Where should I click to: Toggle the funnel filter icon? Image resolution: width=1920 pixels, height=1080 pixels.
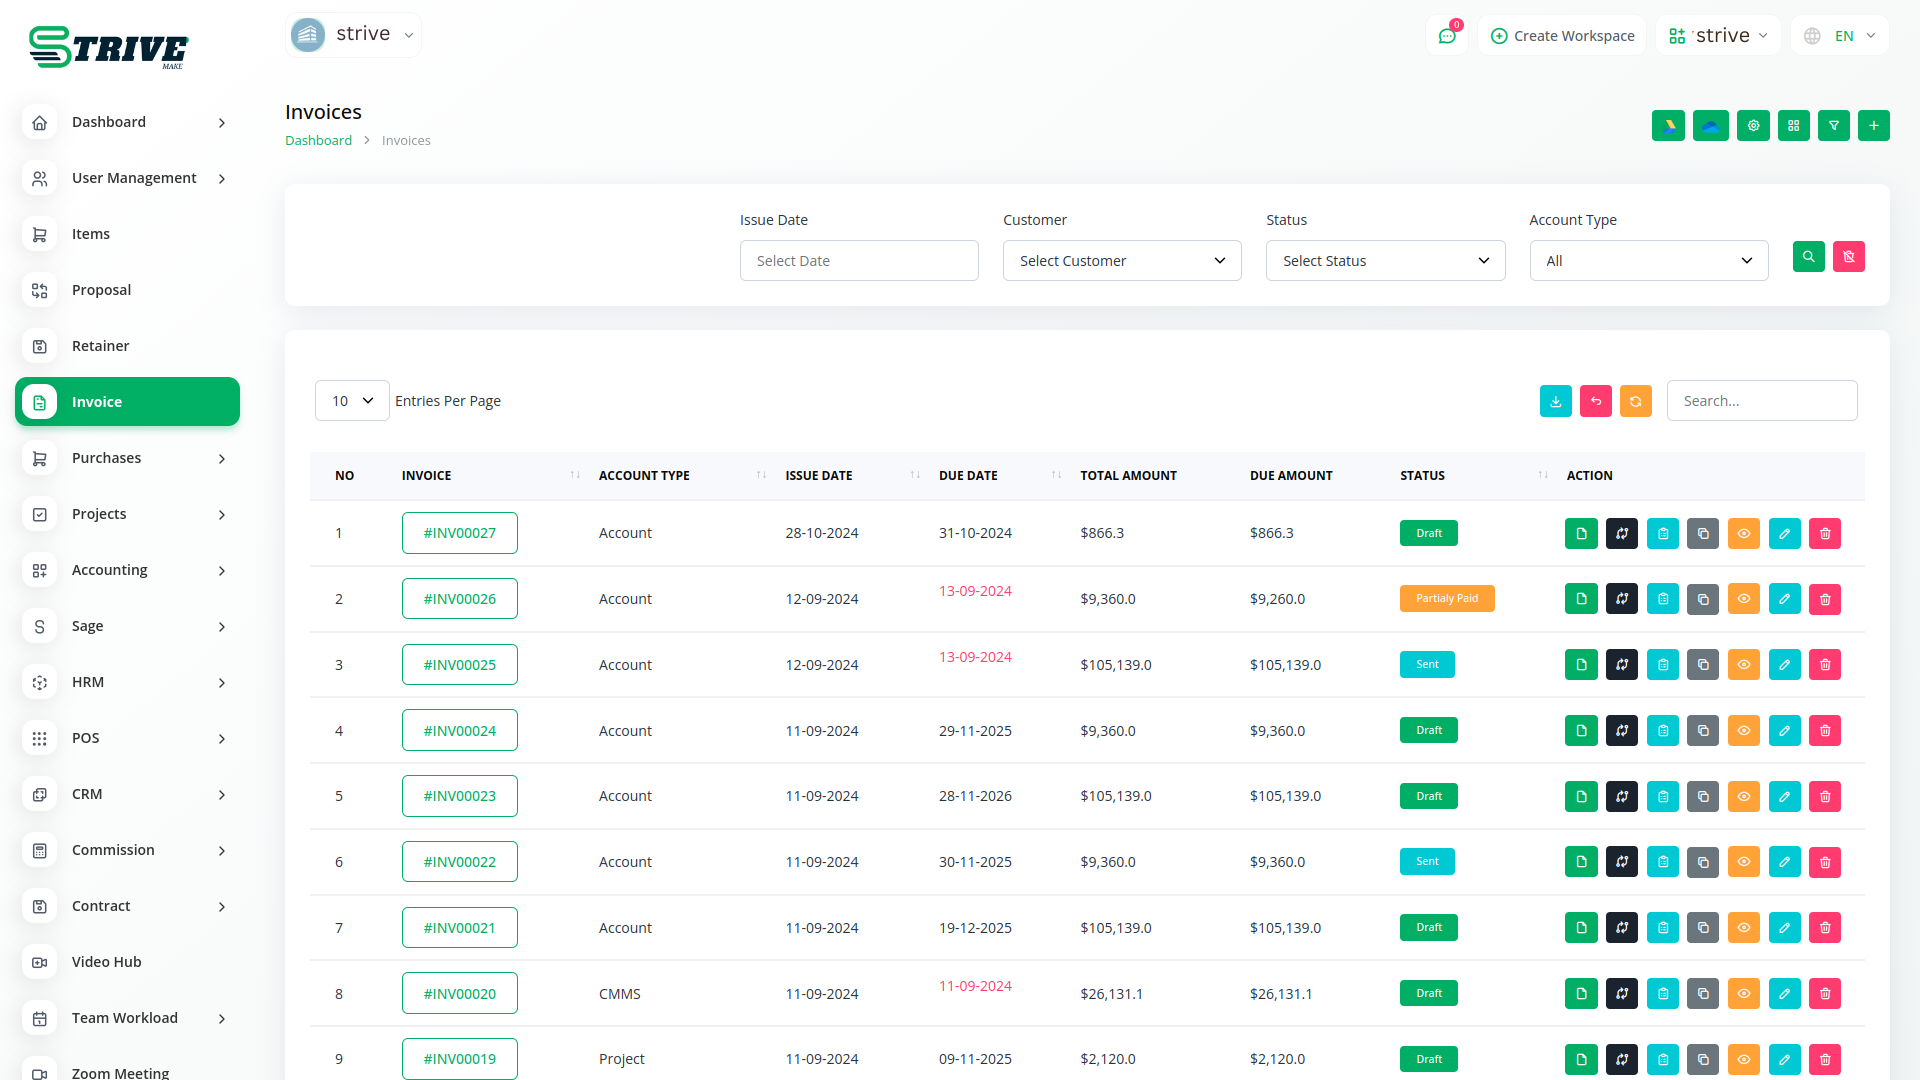click(1833, 126)
